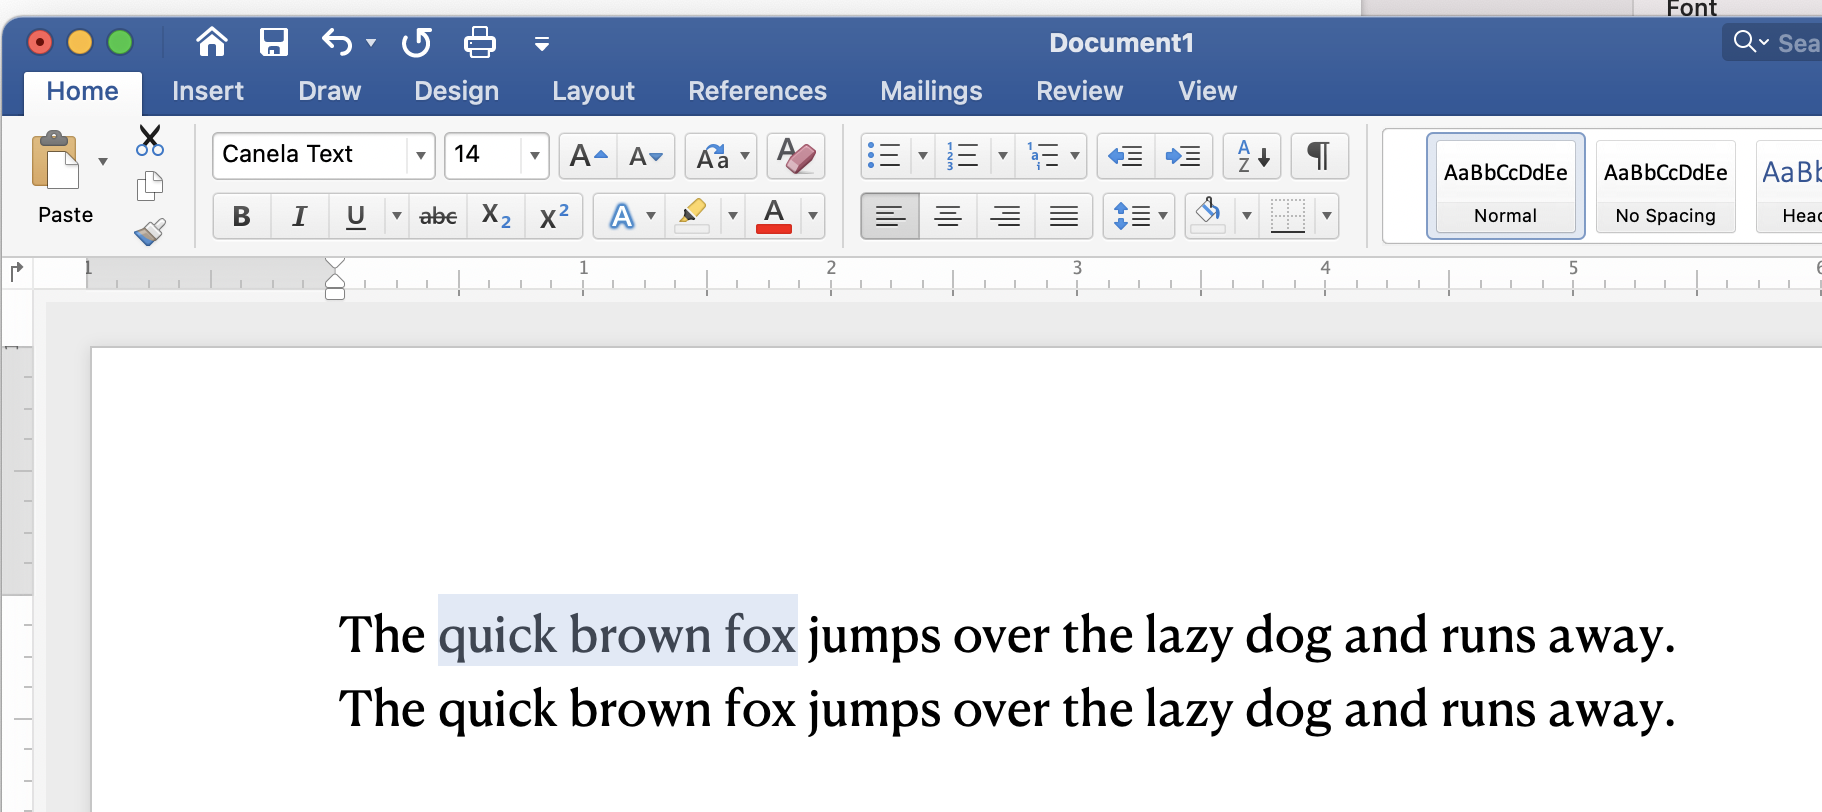This screenshot has width=1822, height=812.
Task: Toggle italic formatting
Action: (299, 216)
